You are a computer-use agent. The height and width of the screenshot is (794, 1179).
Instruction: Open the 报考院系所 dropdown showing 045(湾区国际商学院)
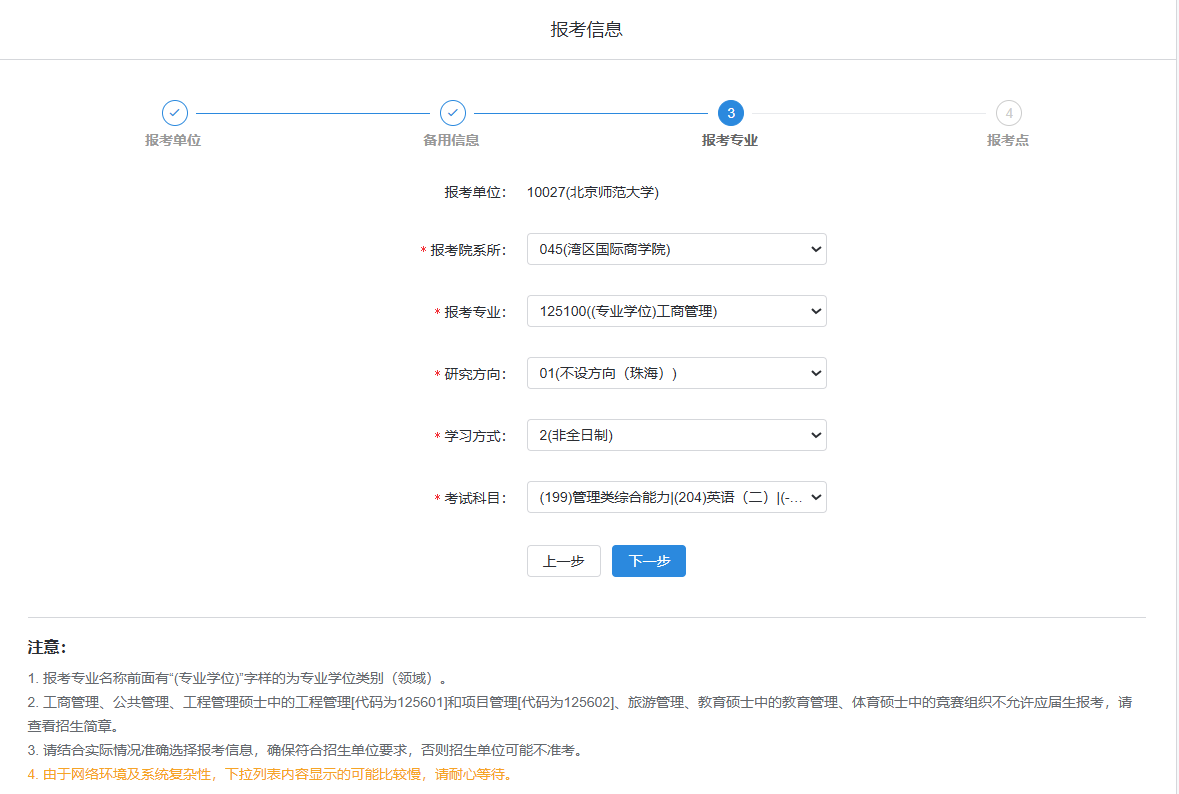(x=676, y=248)
